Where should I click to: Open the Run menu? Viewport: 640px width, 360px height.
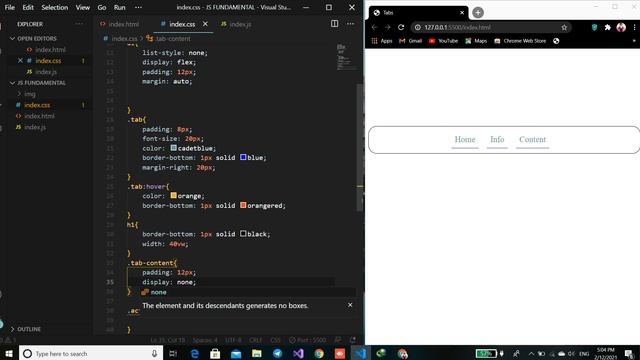[x=120, y=7]
